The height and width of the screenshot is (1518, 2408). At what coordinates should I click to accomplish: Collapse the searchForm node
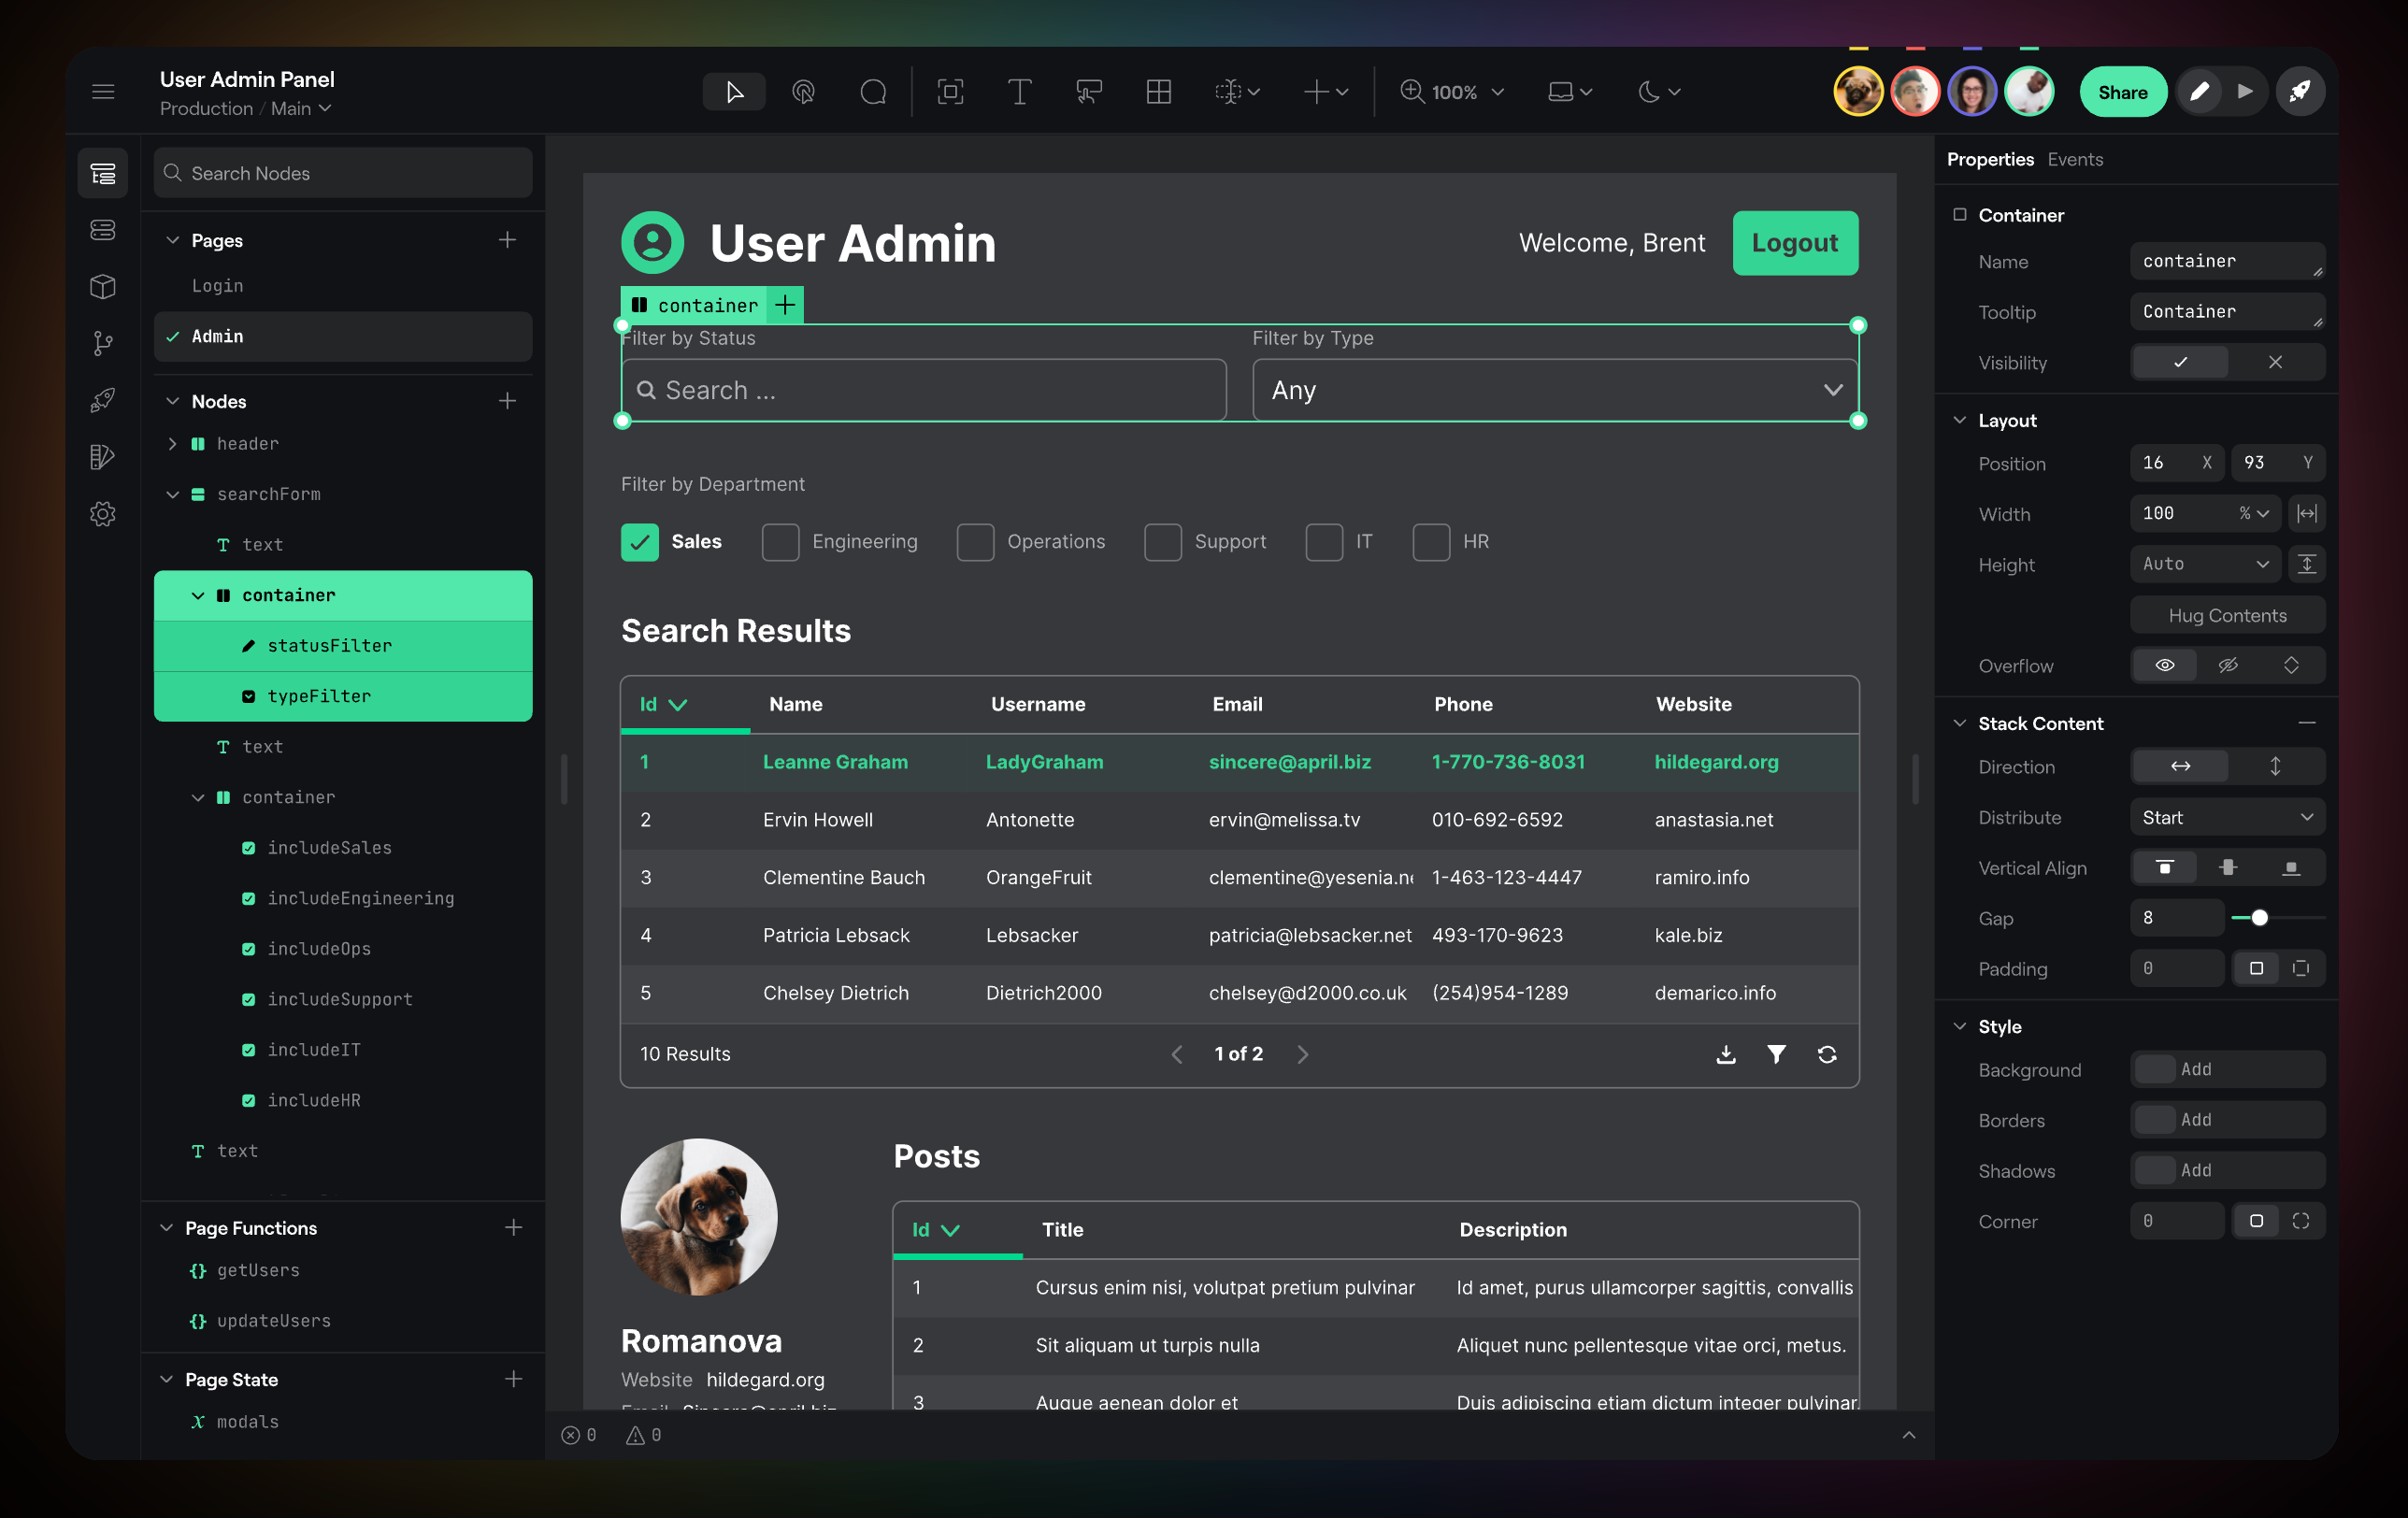[172, 494]
